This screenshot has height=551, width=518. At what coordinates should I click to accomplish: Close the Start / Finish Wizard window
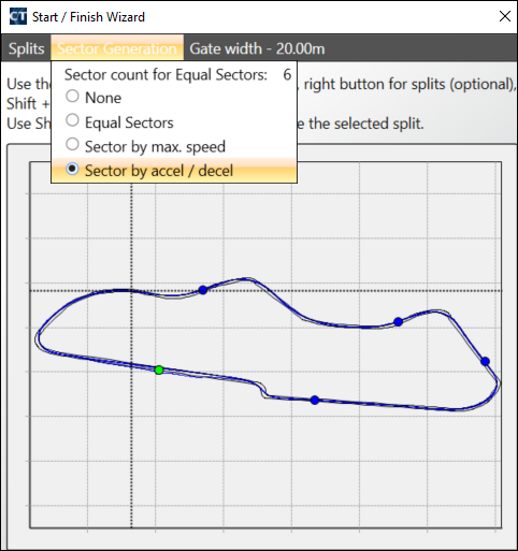click(x=505, y=17)
